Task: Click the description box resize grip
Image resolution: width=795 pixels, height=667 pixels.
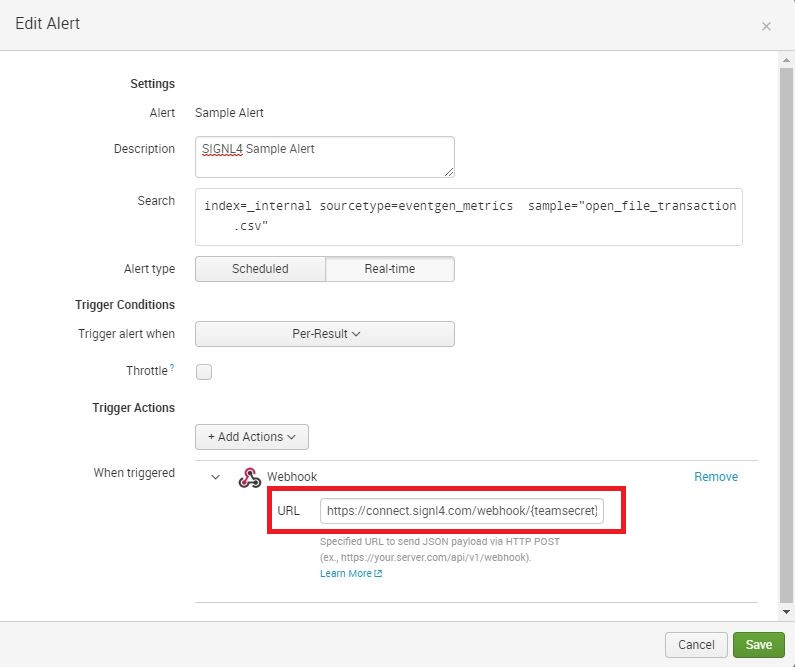Action: tap(449, 172)
